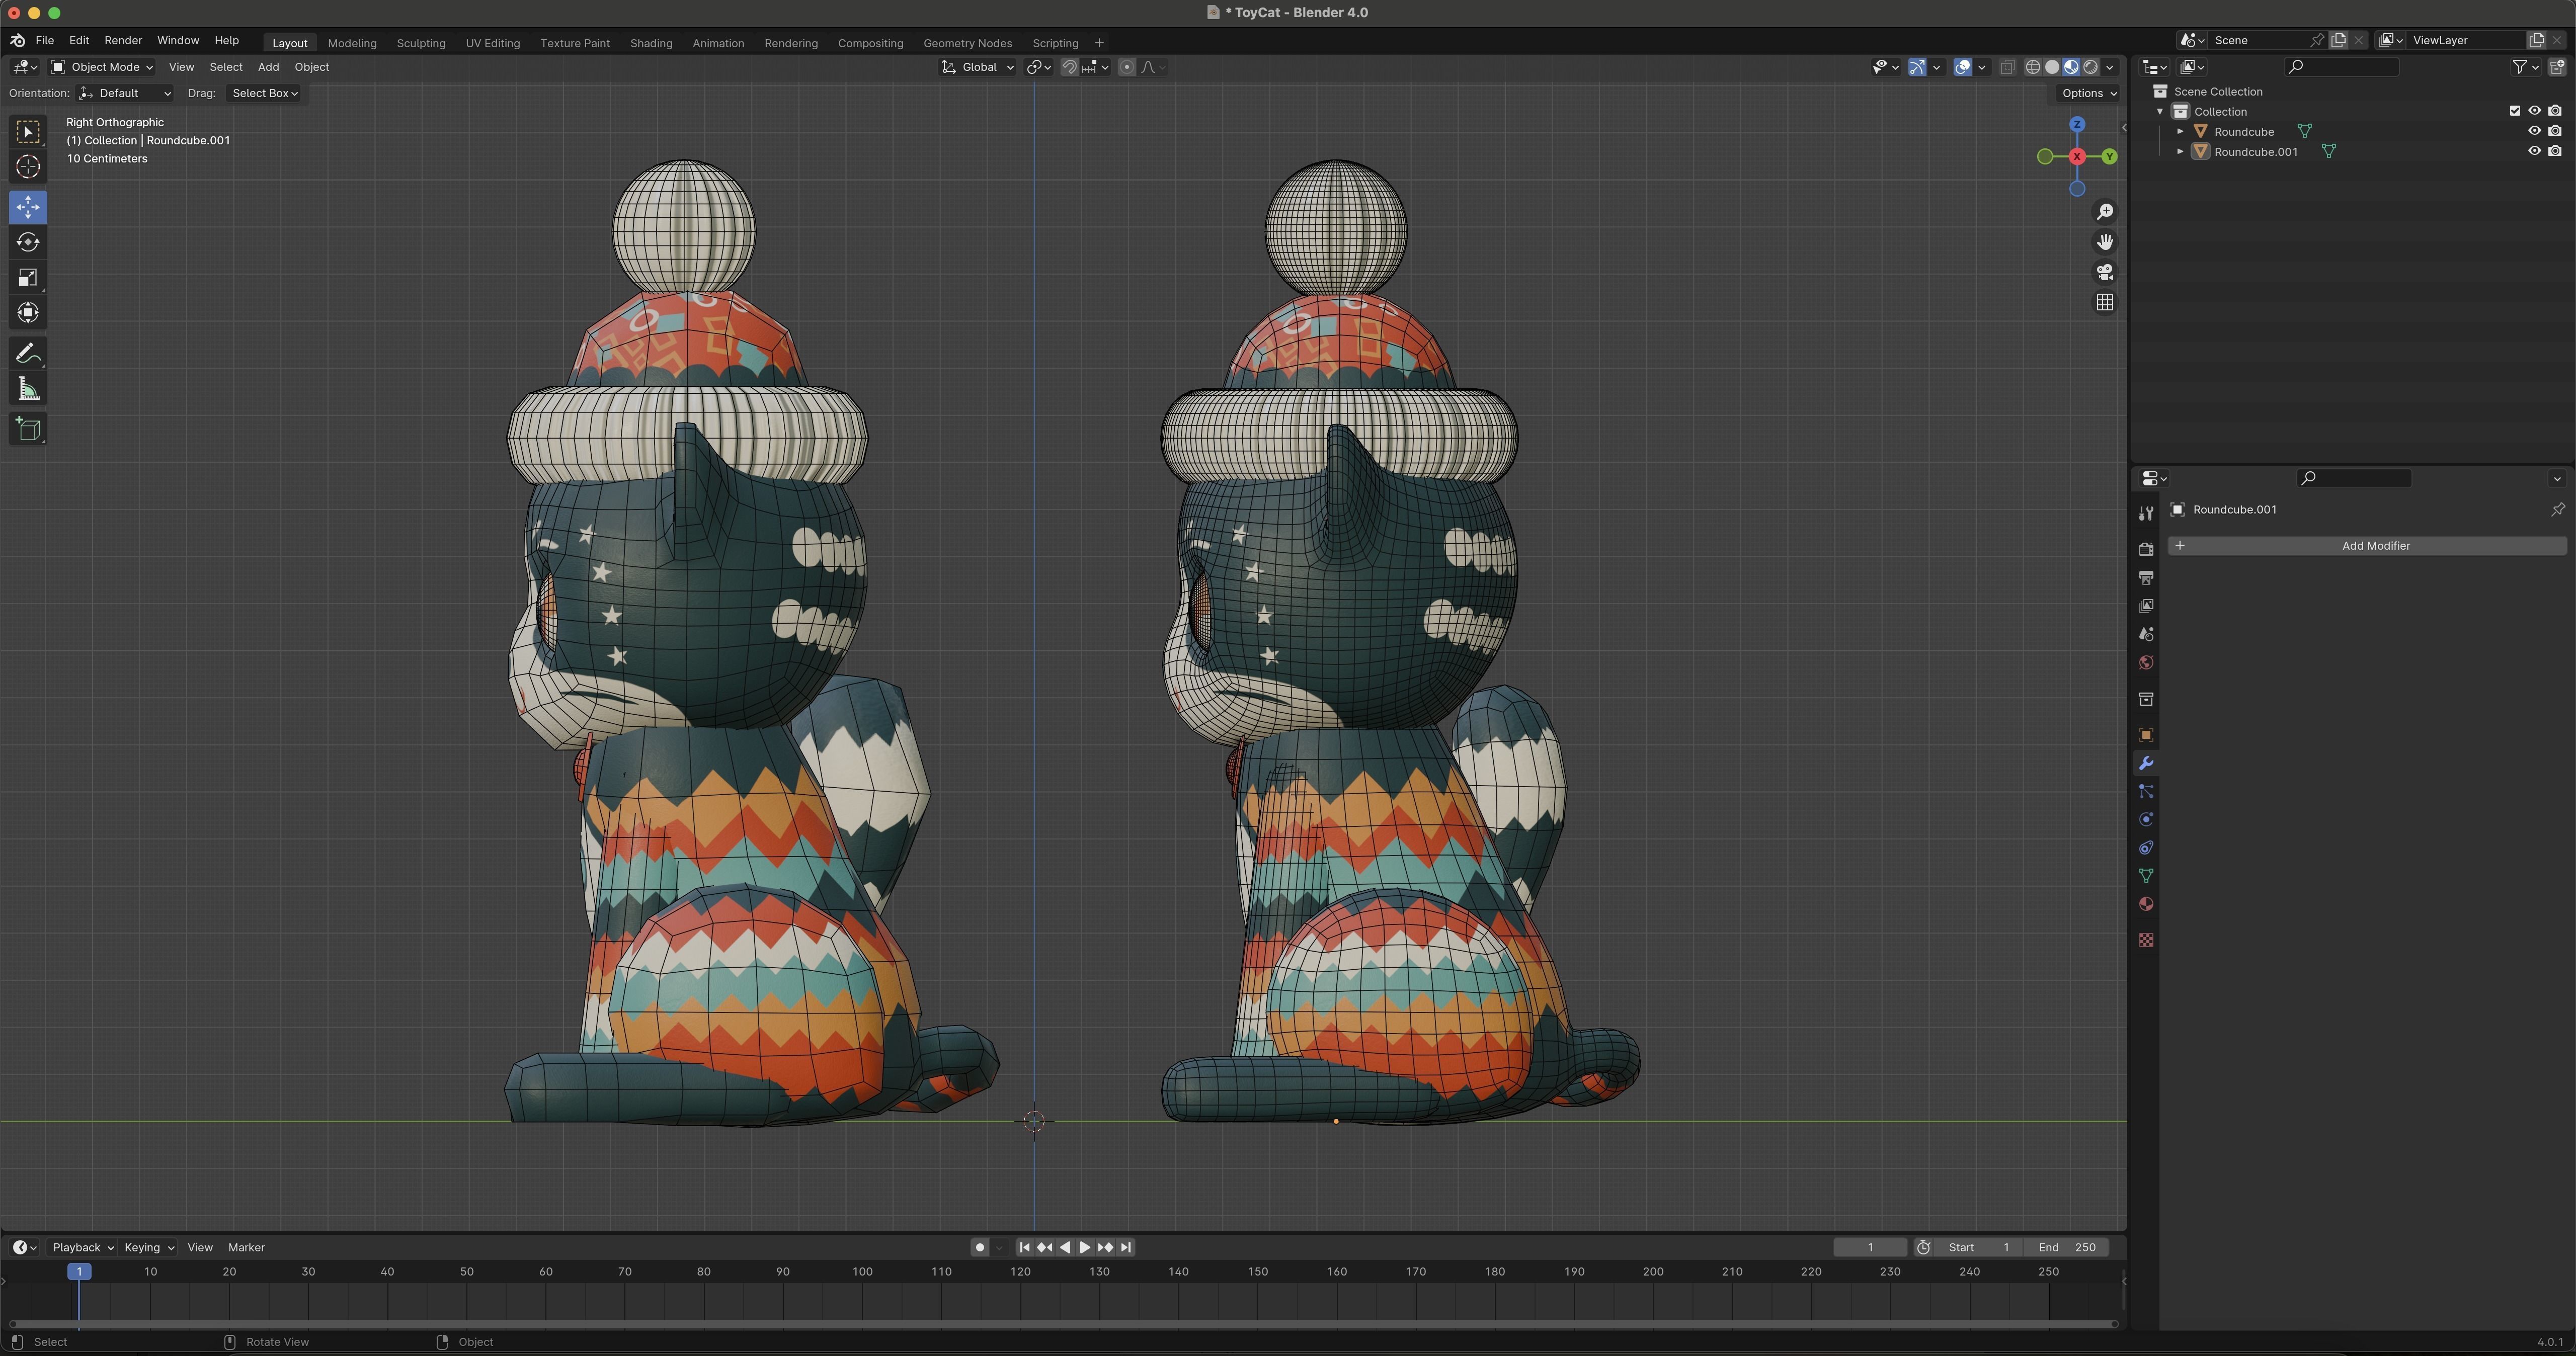Open the shading options dropdown arrow
This screenshot has width=2576, height=1356.
coord(2110,67)
